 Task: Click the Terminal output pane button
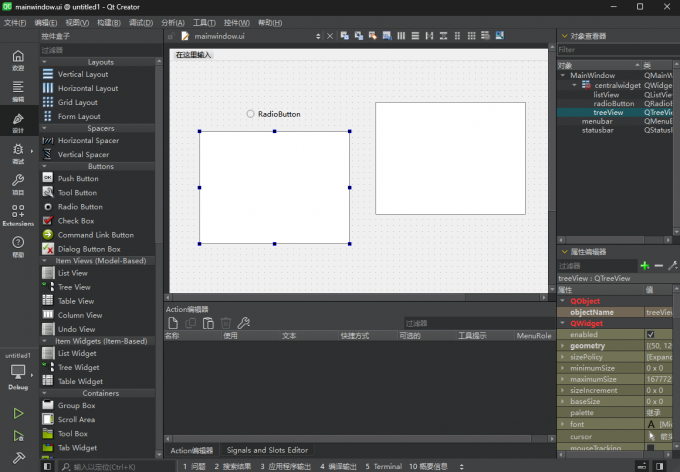(384, 466)
